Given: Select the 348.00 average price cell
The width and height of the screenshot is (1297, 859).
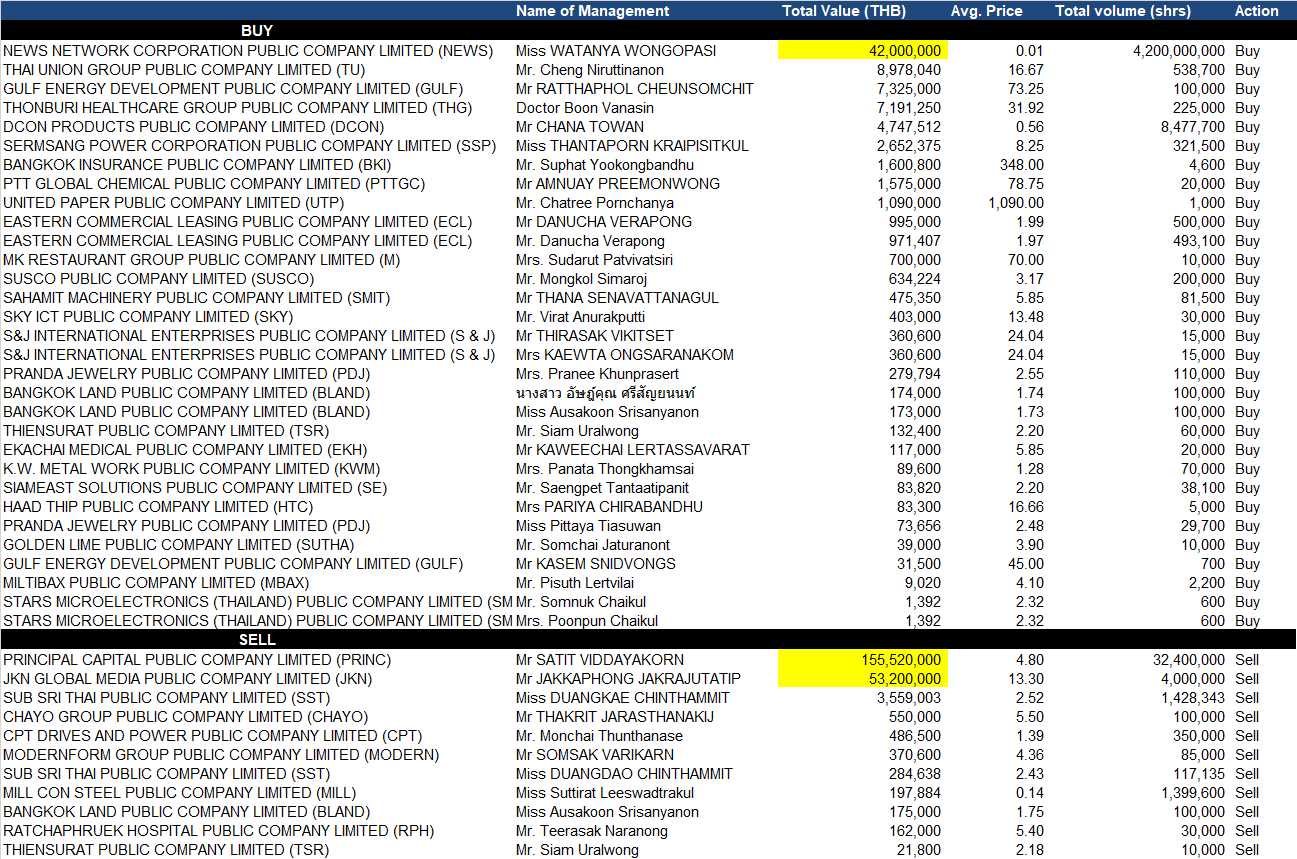Looking at the screenshot, I should [1021, 165].
